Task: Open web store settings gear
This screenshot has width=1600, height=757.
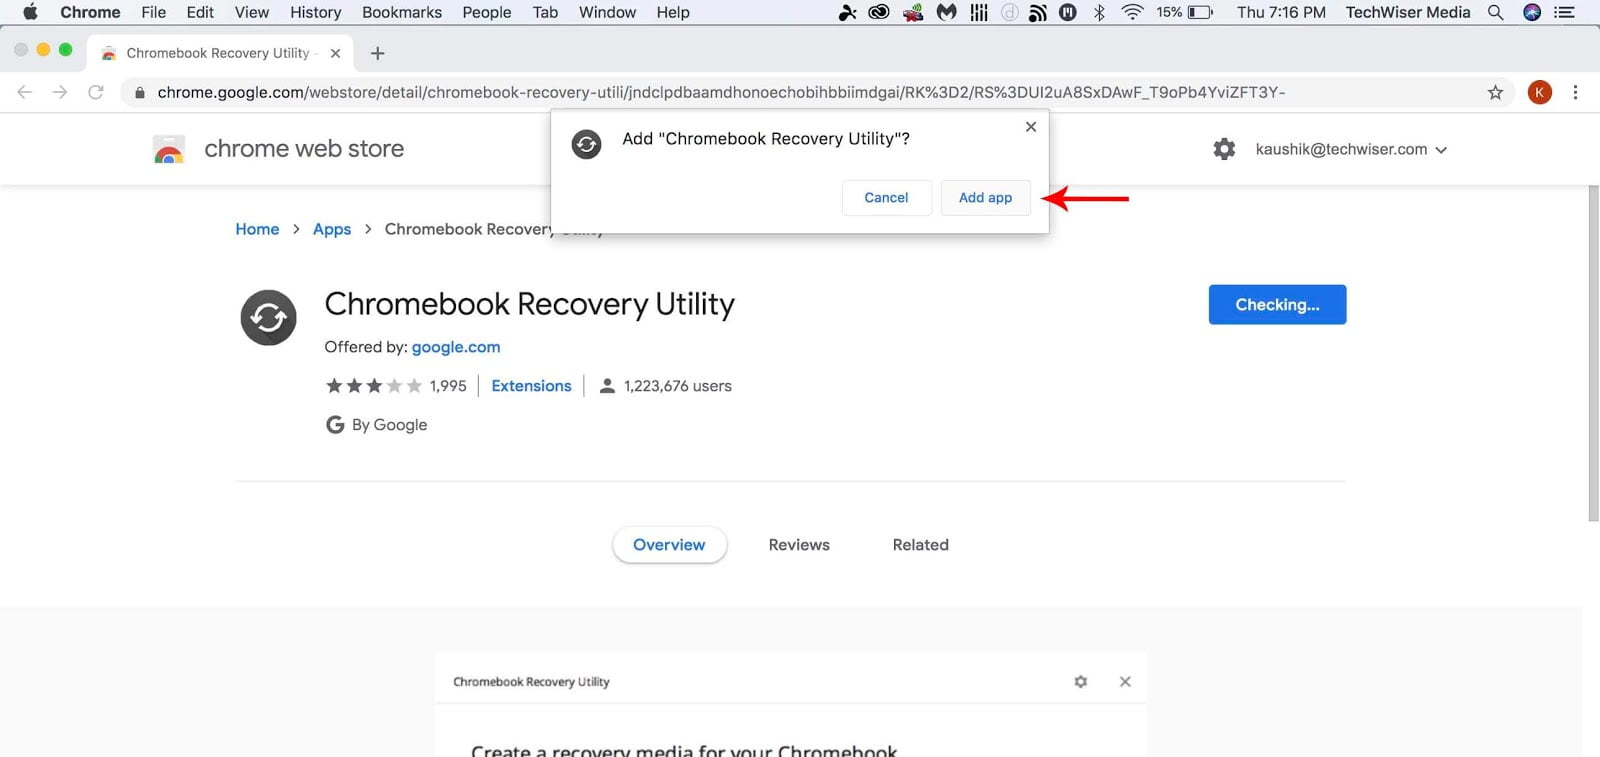Action: coord(1224,149)
